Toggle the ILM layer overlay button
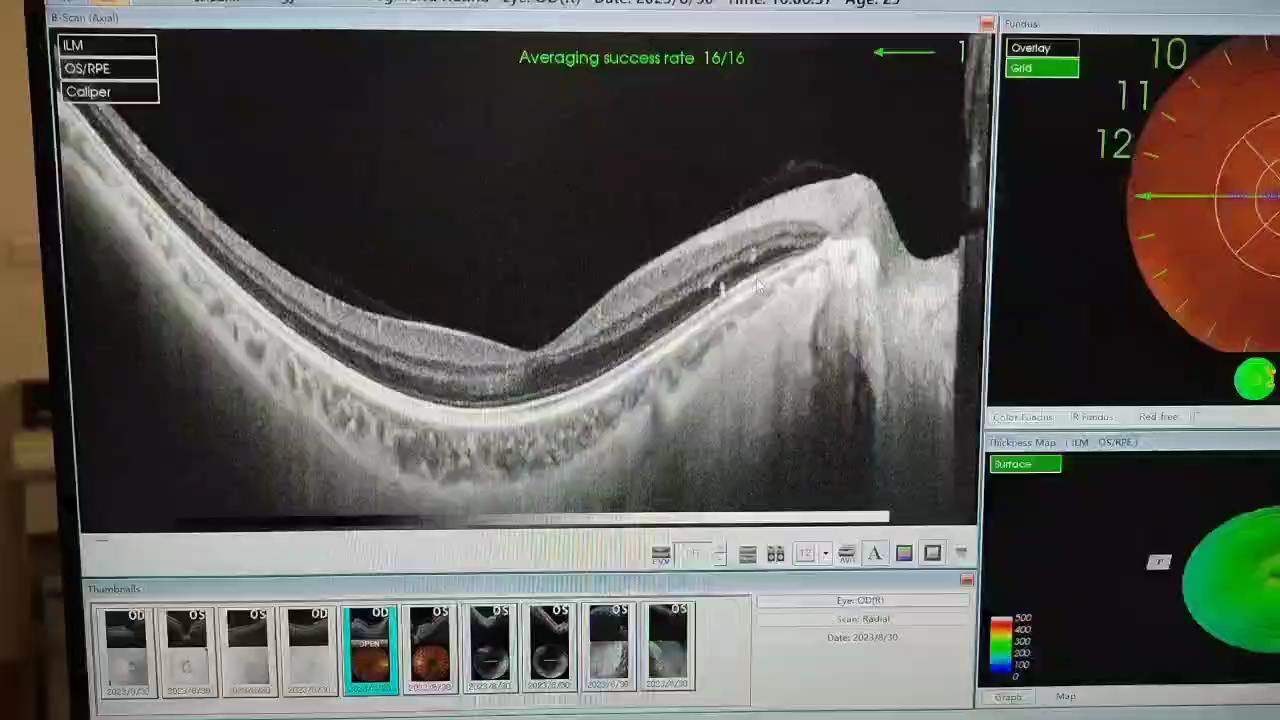The image size is (1280, 720). click(107, 45)
